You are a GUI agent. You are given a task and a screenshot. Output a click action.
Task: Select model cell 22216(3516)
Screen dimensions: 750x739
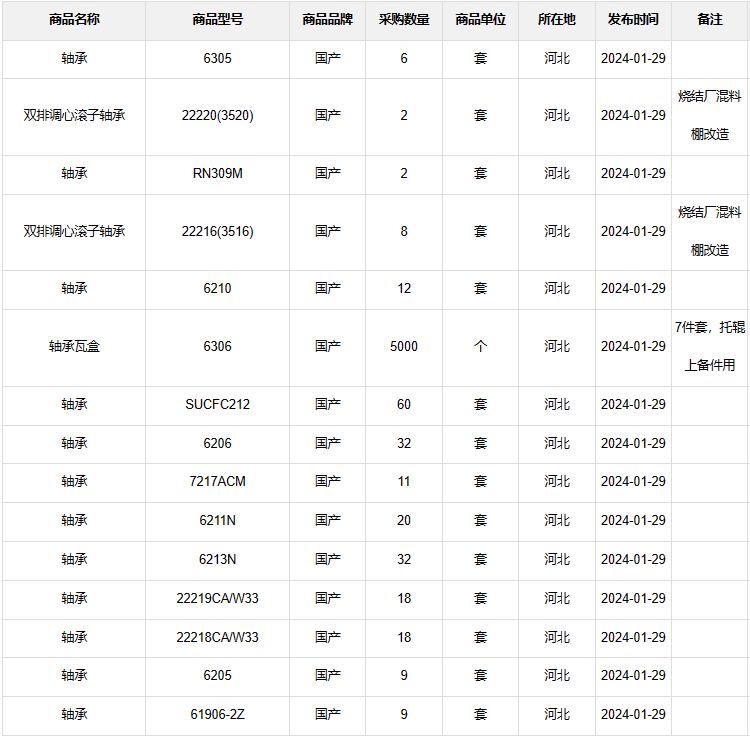point(218,232)
